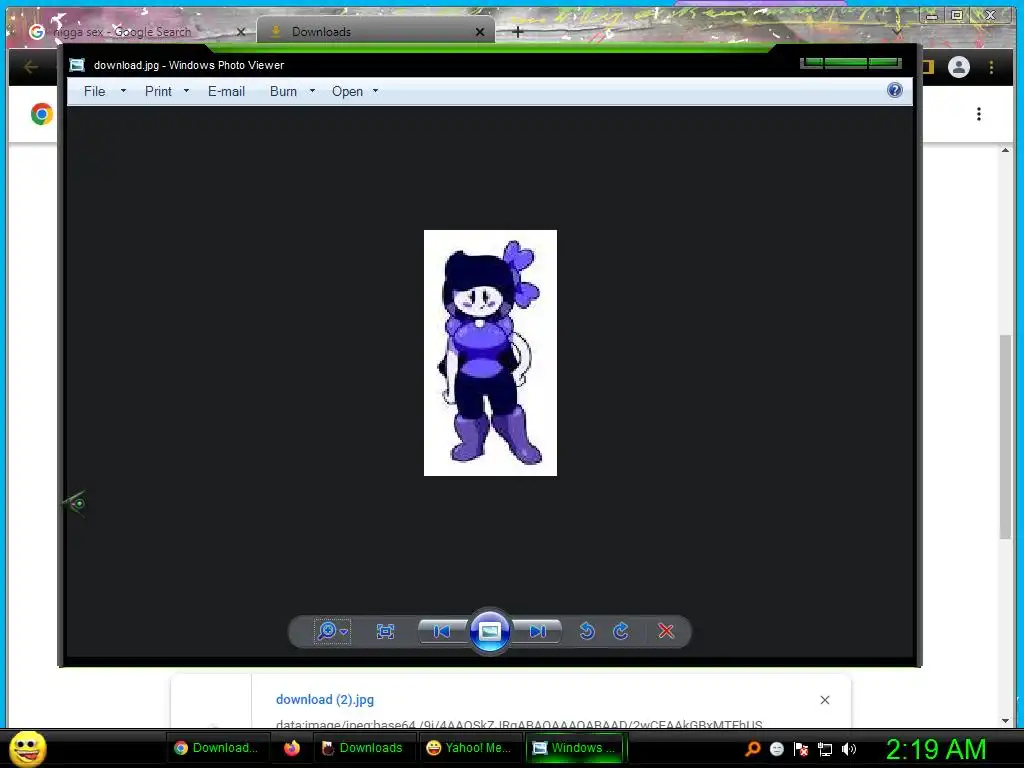This screenshot has width=1024, height=768.
Task: Switch to Yahoo! Messenger taskbar button
Action: (469, 748)
